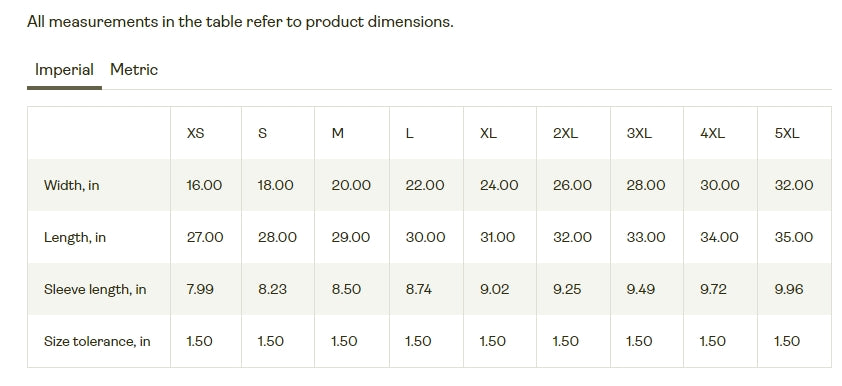Click the 2XL column header

click(x=565, y=133)
